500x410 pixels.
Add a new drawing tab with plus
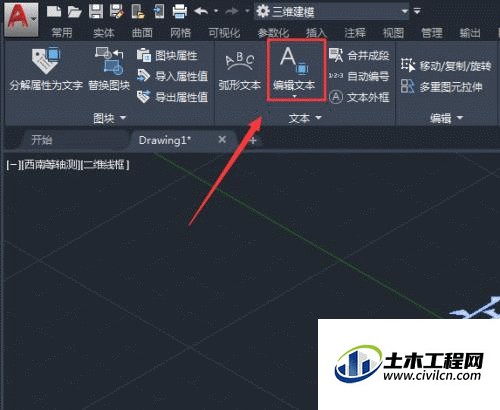click(253, 140)
